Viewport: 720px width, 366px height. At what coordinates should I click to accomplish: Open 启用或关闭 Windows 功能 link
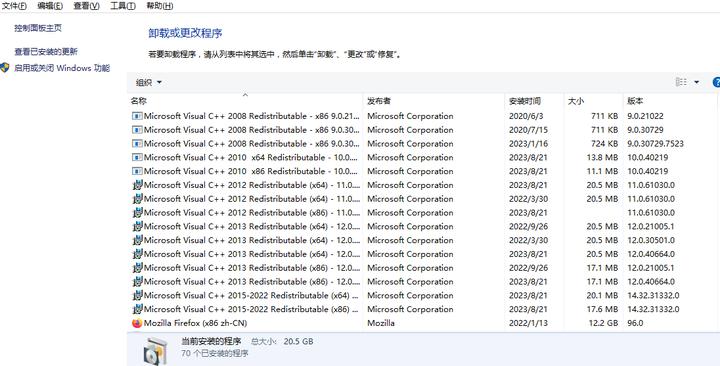pos(62,68)
